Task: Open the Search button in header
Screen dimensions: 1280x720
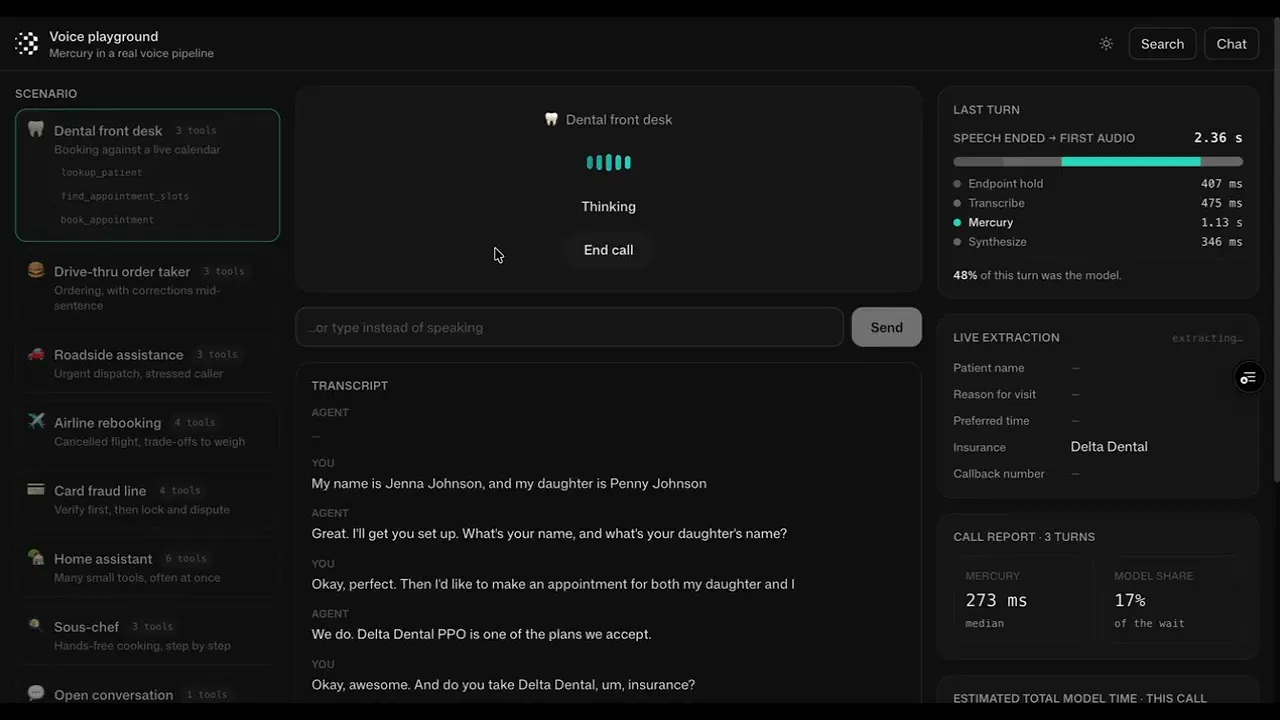Action: pos(1162,44)
